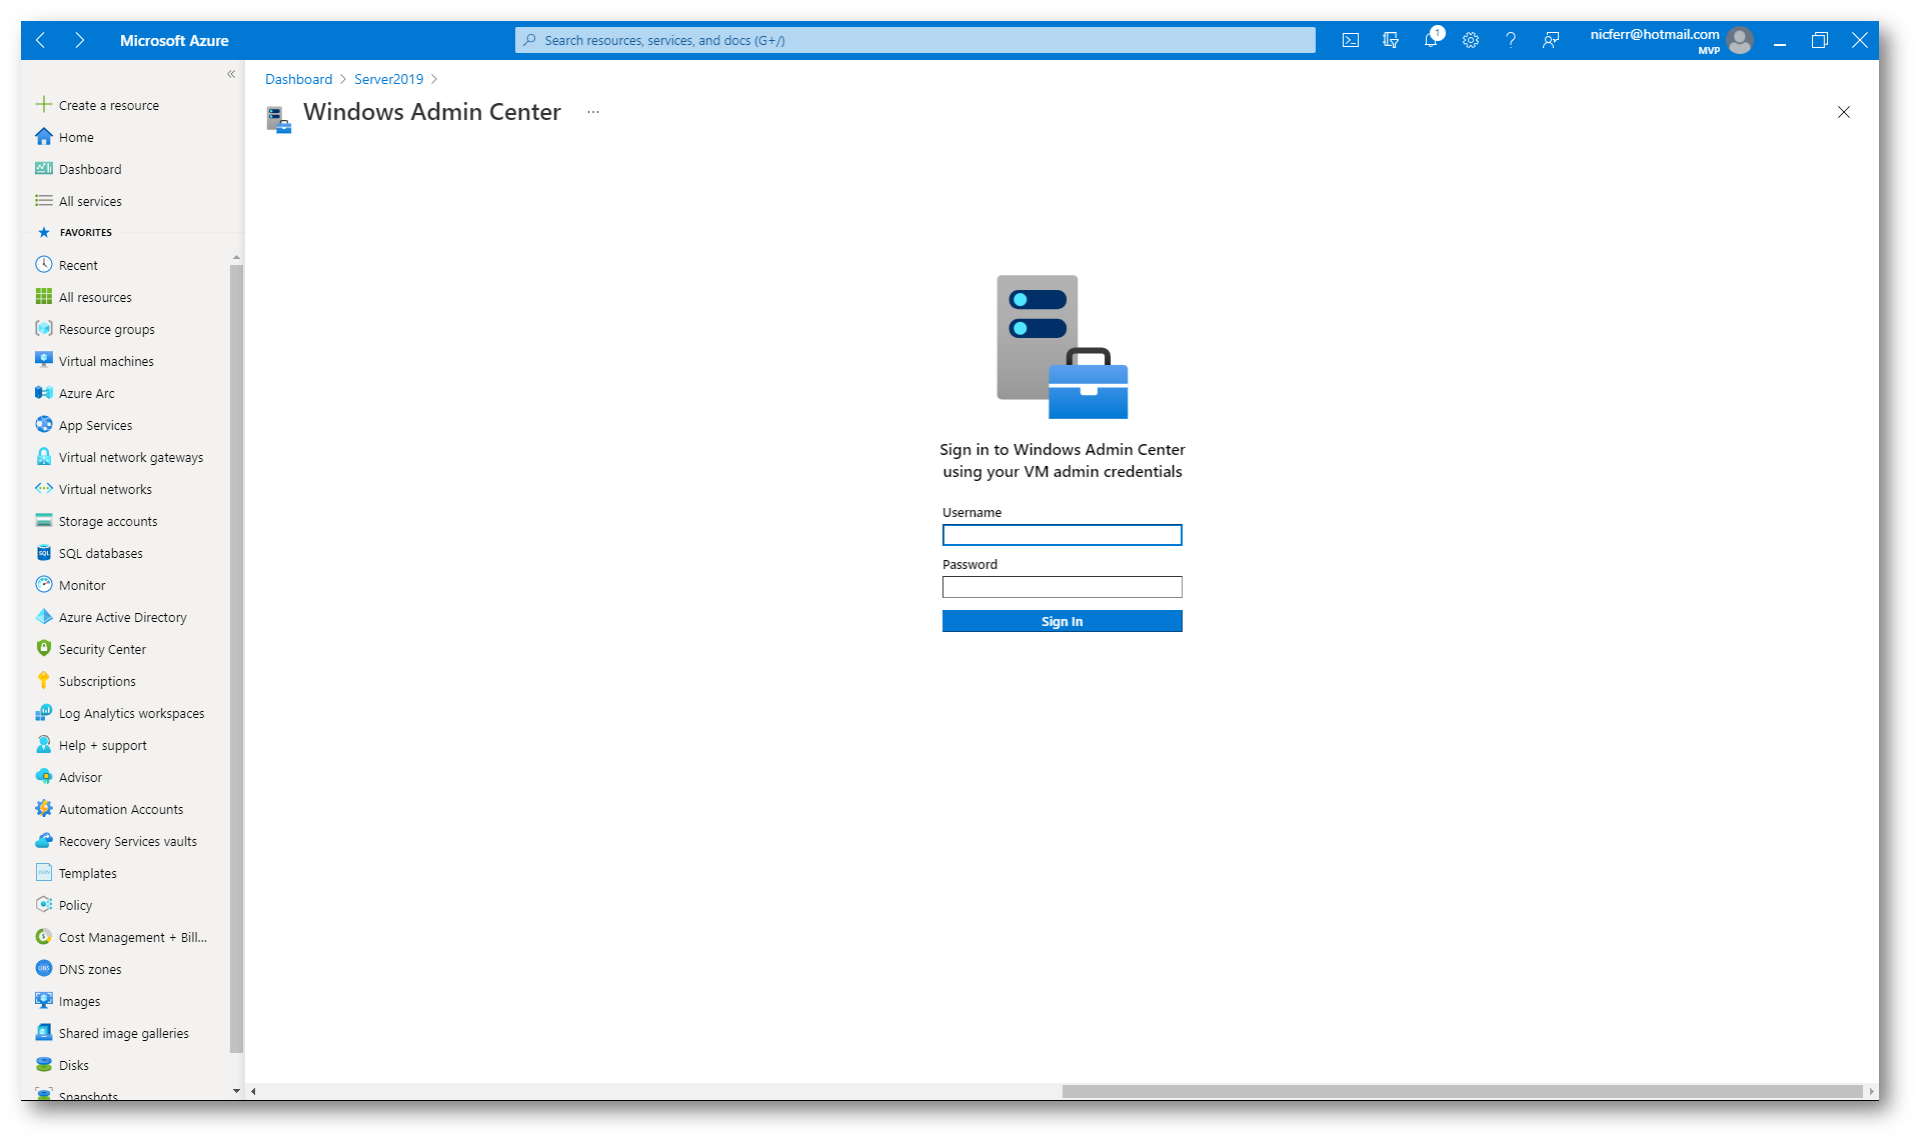Collapse the left sidebar menu
The image size is (1921, 1143).
tap(231, 74)
